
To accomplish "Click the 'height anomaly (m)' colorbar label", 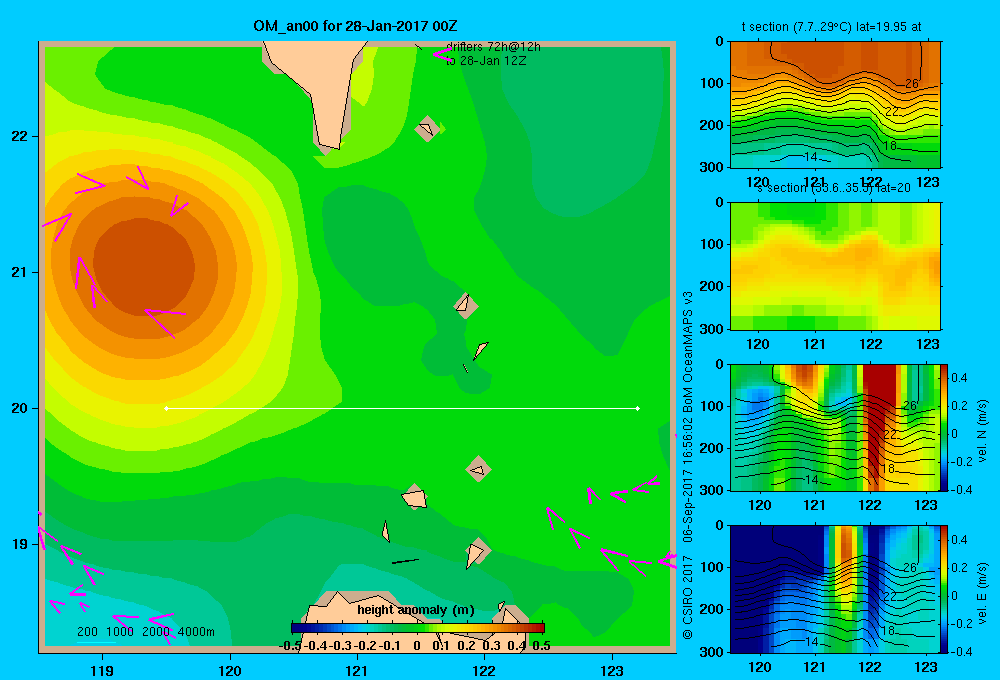I will click(x=416, y=610).
